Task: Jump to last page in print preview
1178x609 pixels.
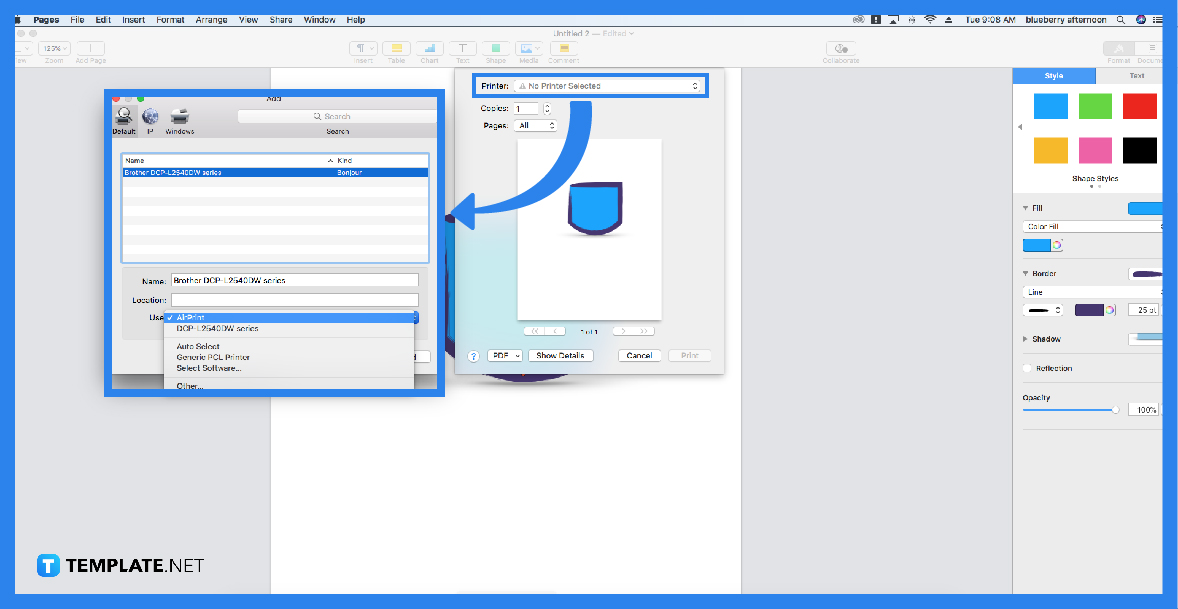Action: coord(644,331)
